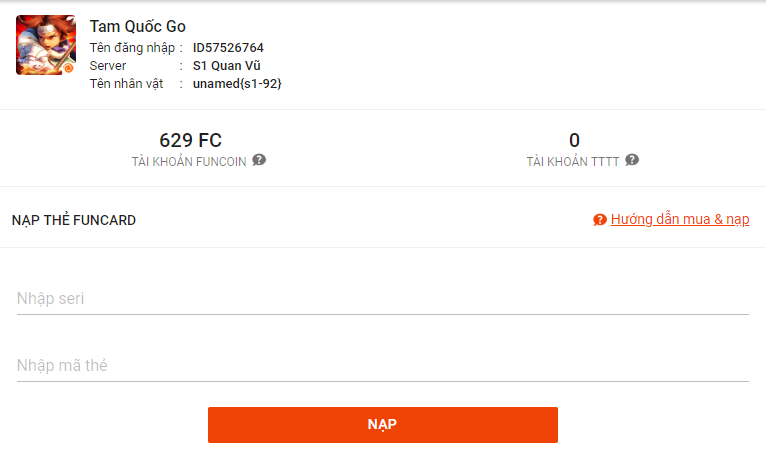Click the TTTT account balance 0

(574, 141)
